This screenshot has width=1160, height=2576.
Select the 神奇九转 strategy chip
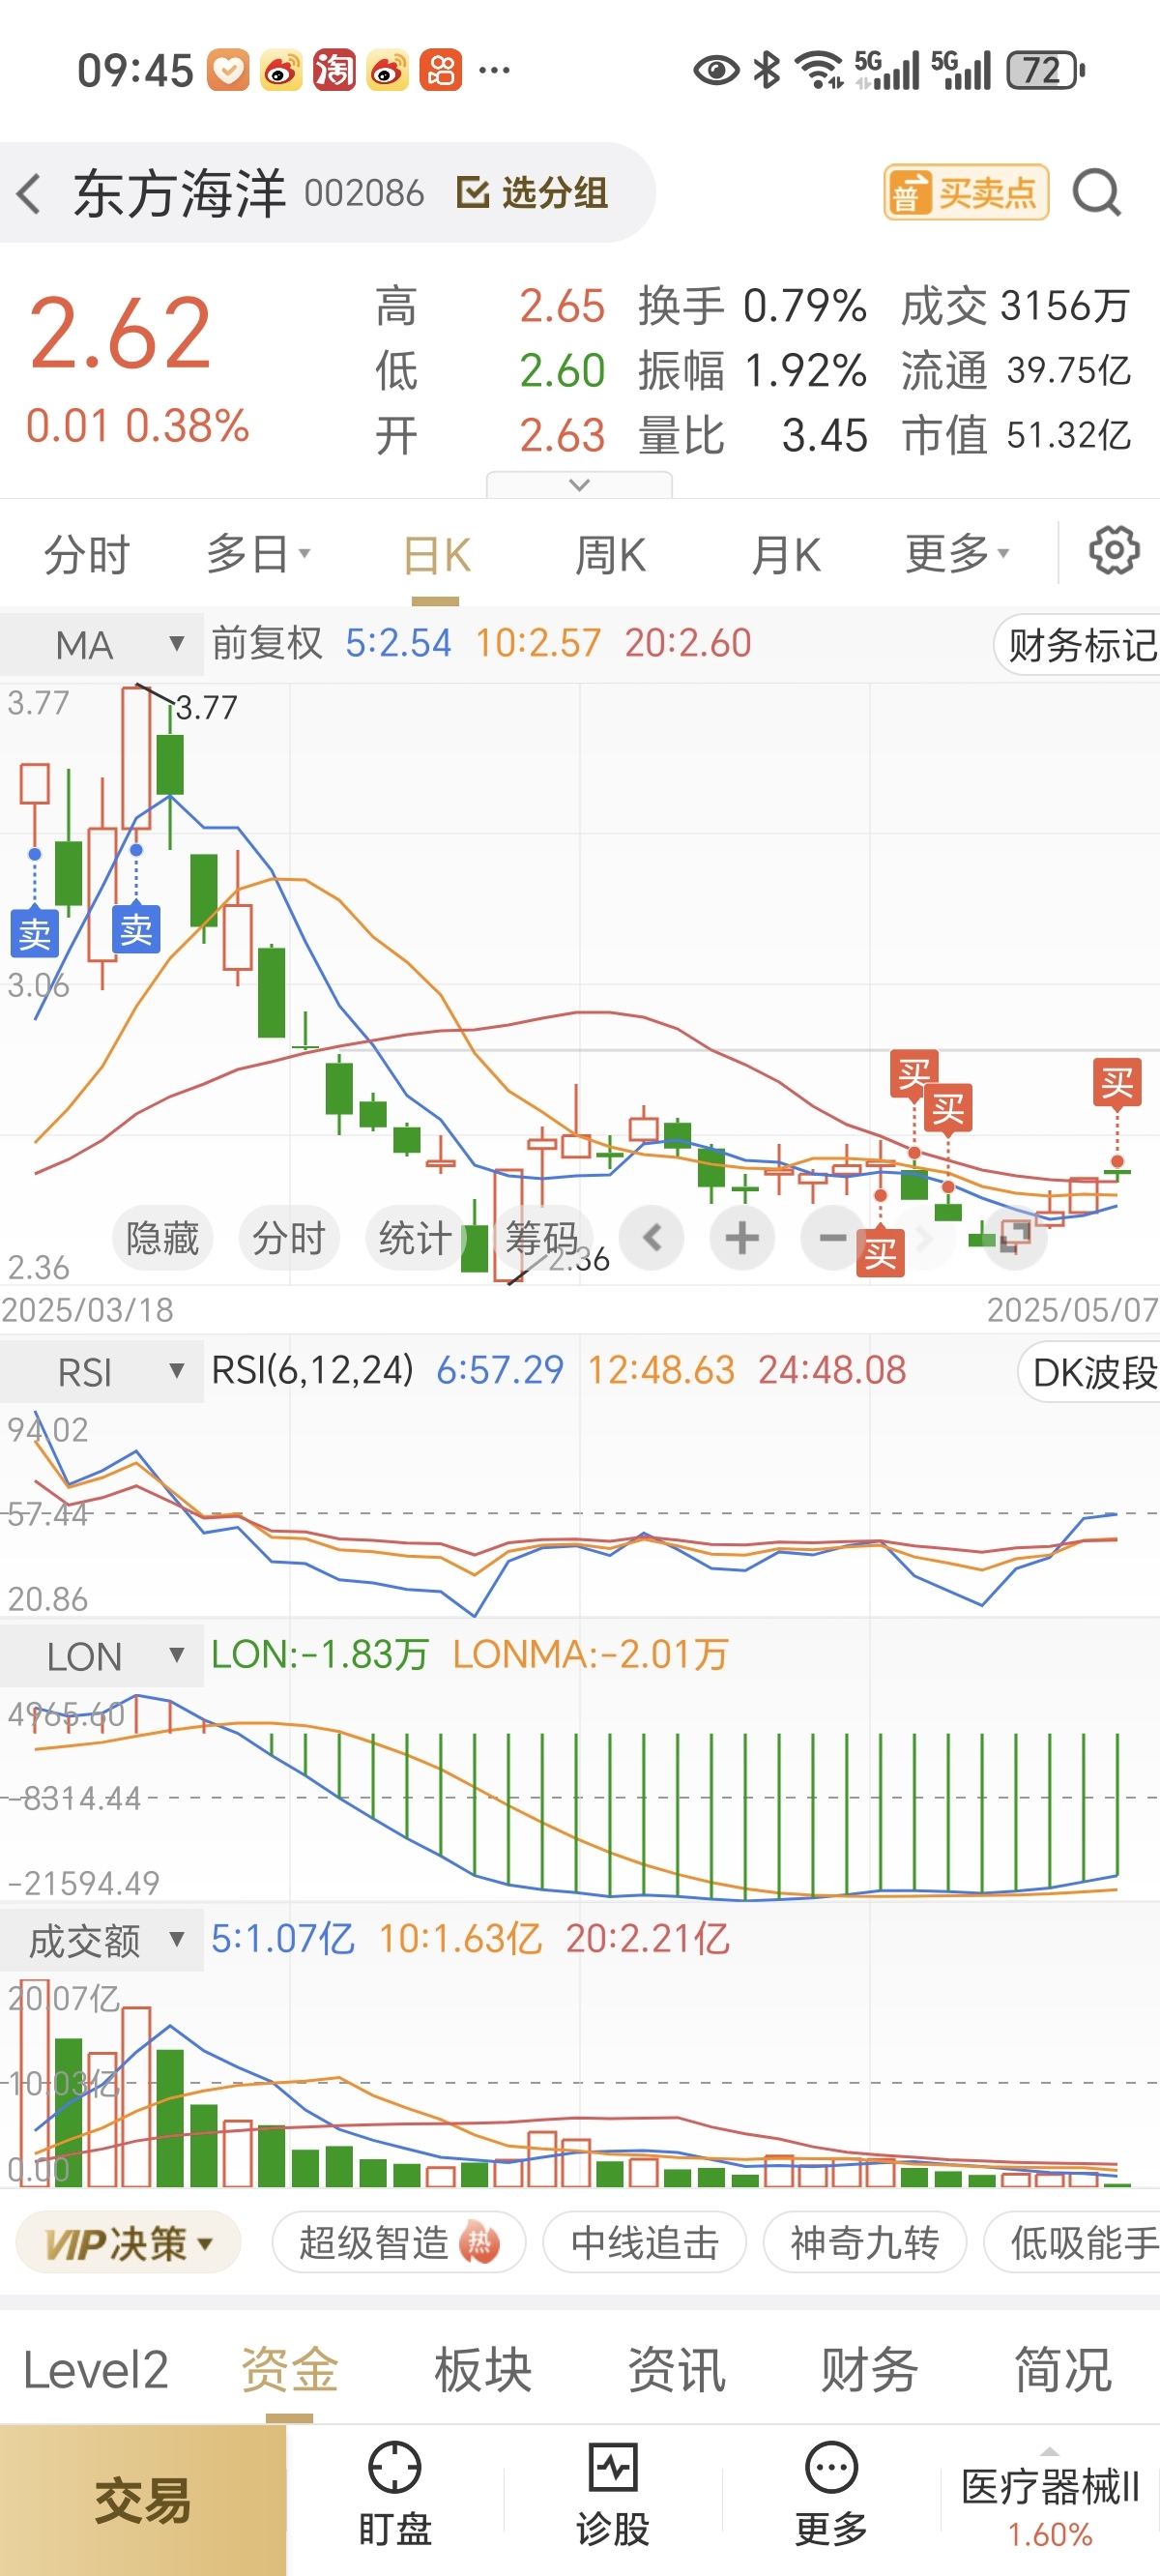865,2243
